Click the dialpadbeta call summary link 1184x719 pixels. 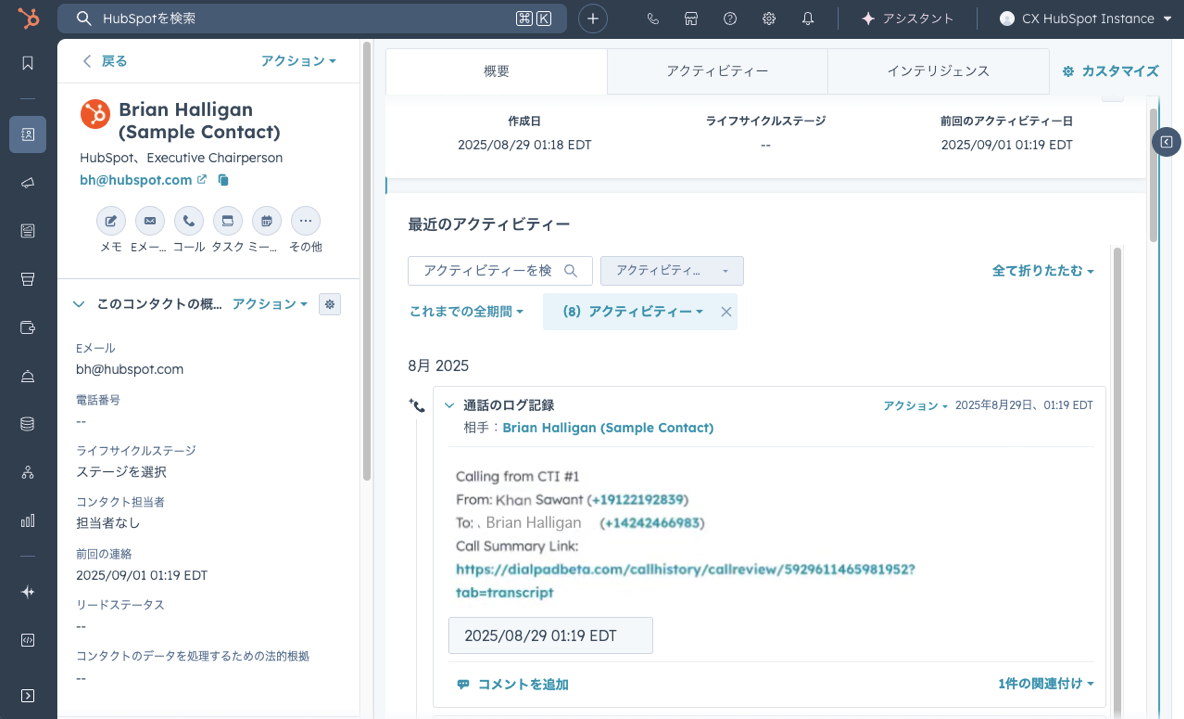point(685,570)
